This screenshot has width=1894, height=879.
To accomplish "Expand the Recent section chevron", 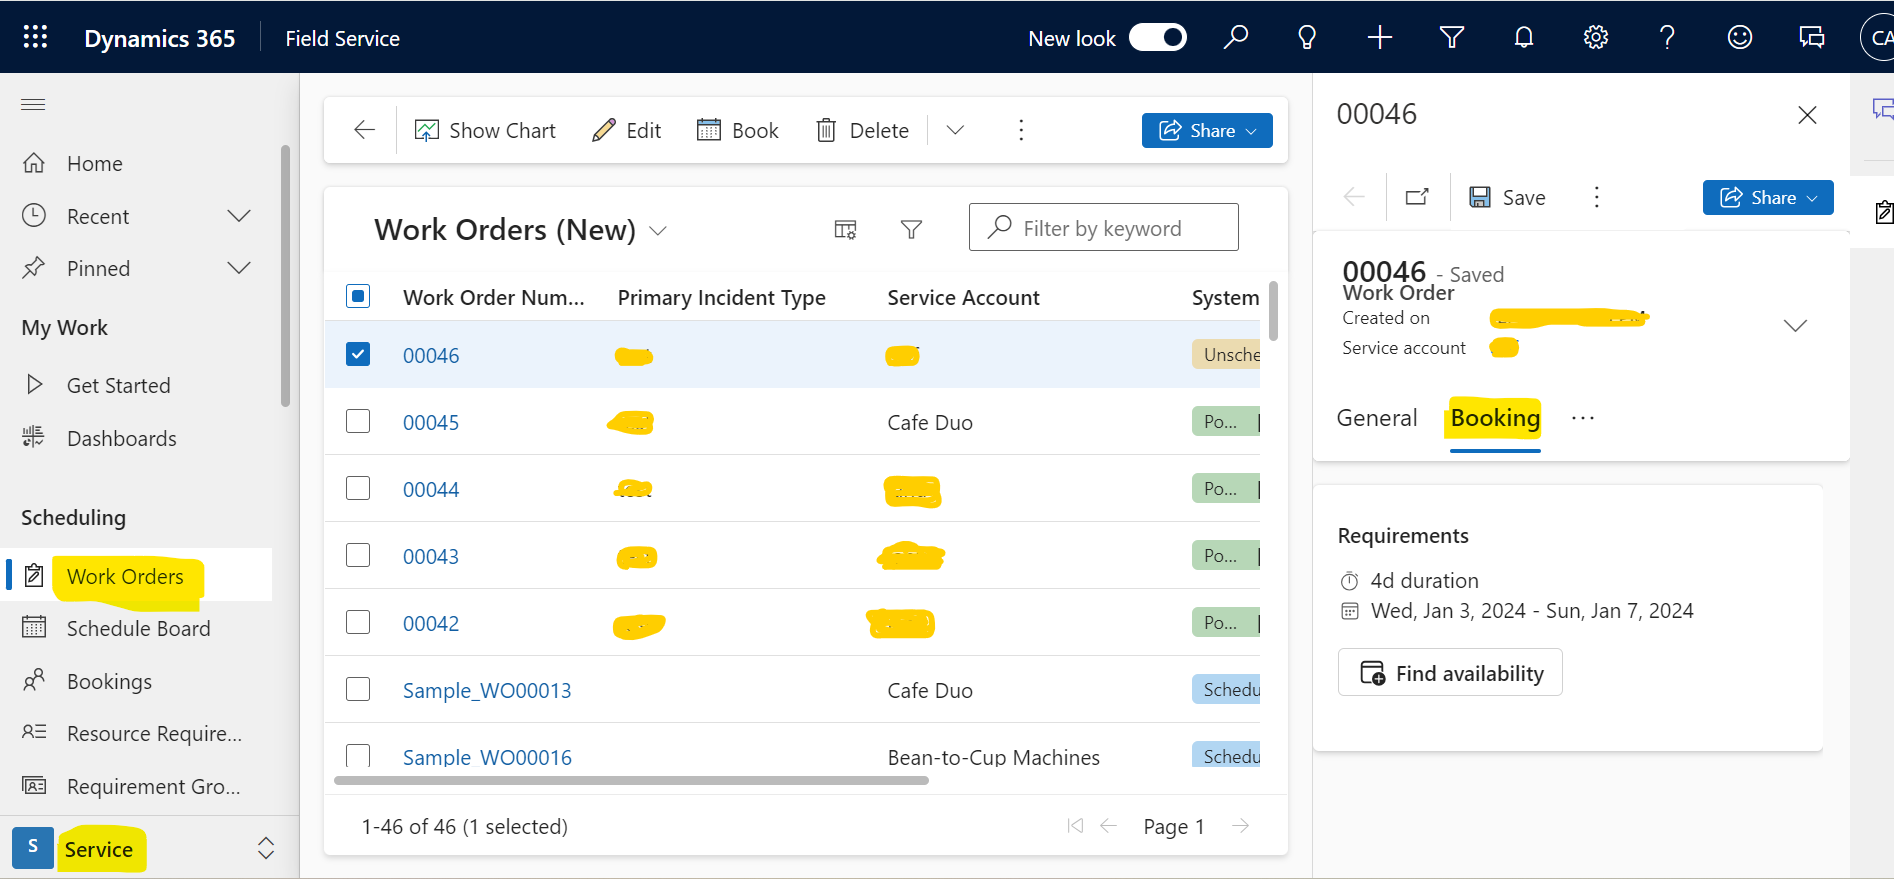I will point(239,216).
